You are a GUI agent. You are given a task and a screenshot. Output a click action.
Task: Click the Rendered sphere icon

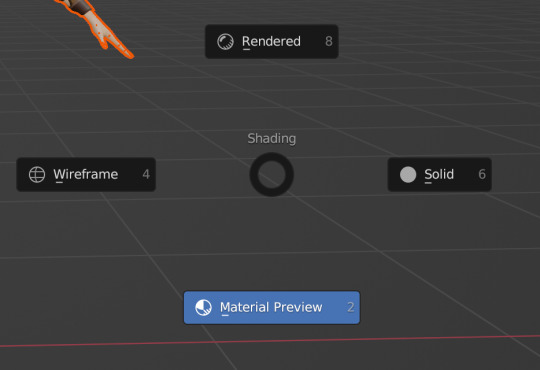(225, 42)
